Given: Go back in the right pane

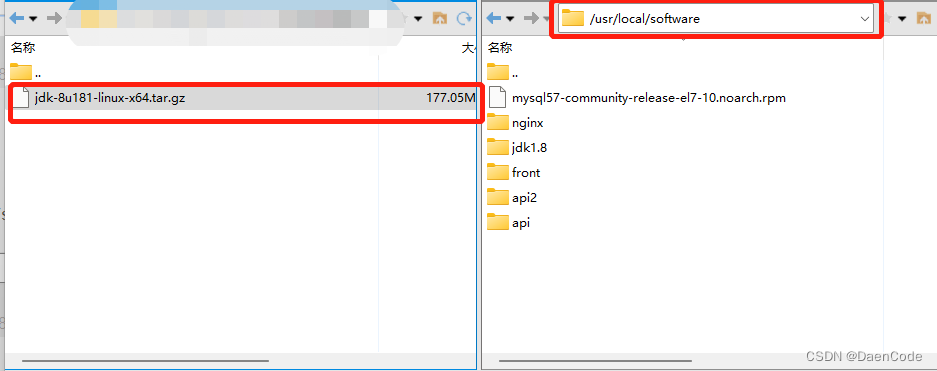Looking at the screenshot, I should (494, 19).
